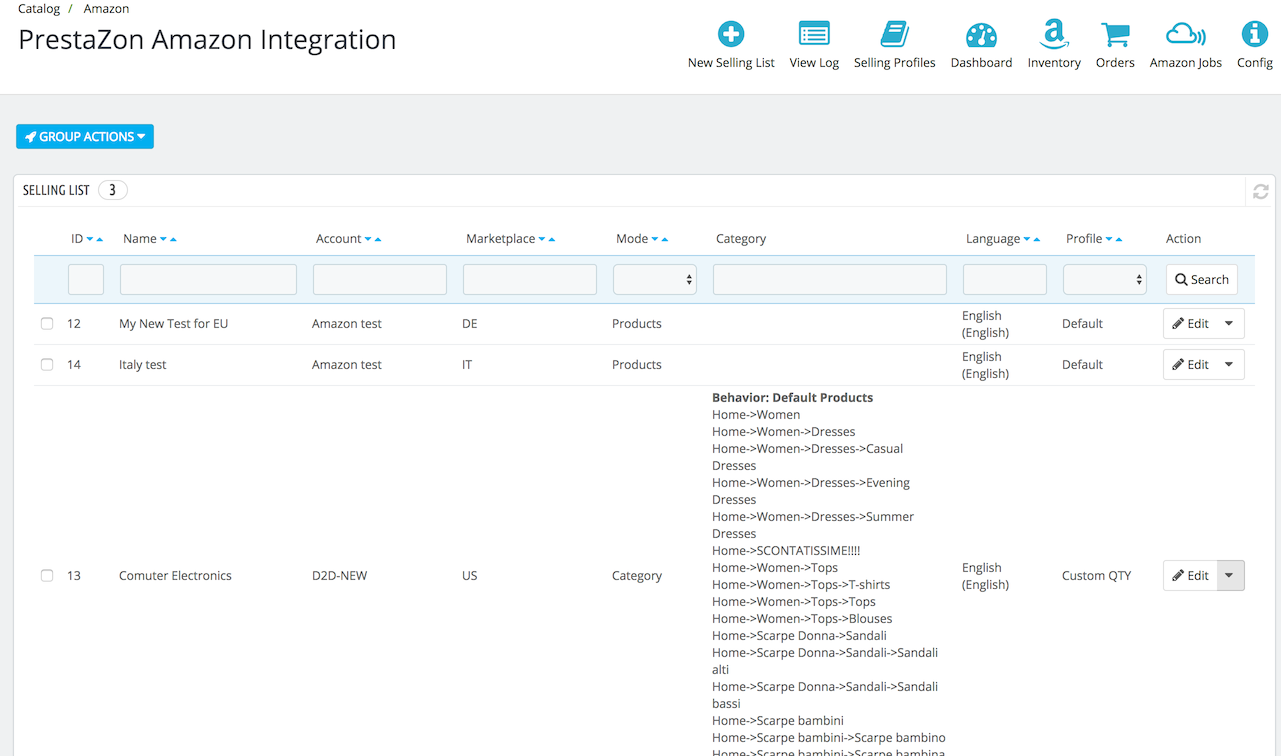Open the Mode filter dropdown
1281x756 pixels.
coord(655,280)
